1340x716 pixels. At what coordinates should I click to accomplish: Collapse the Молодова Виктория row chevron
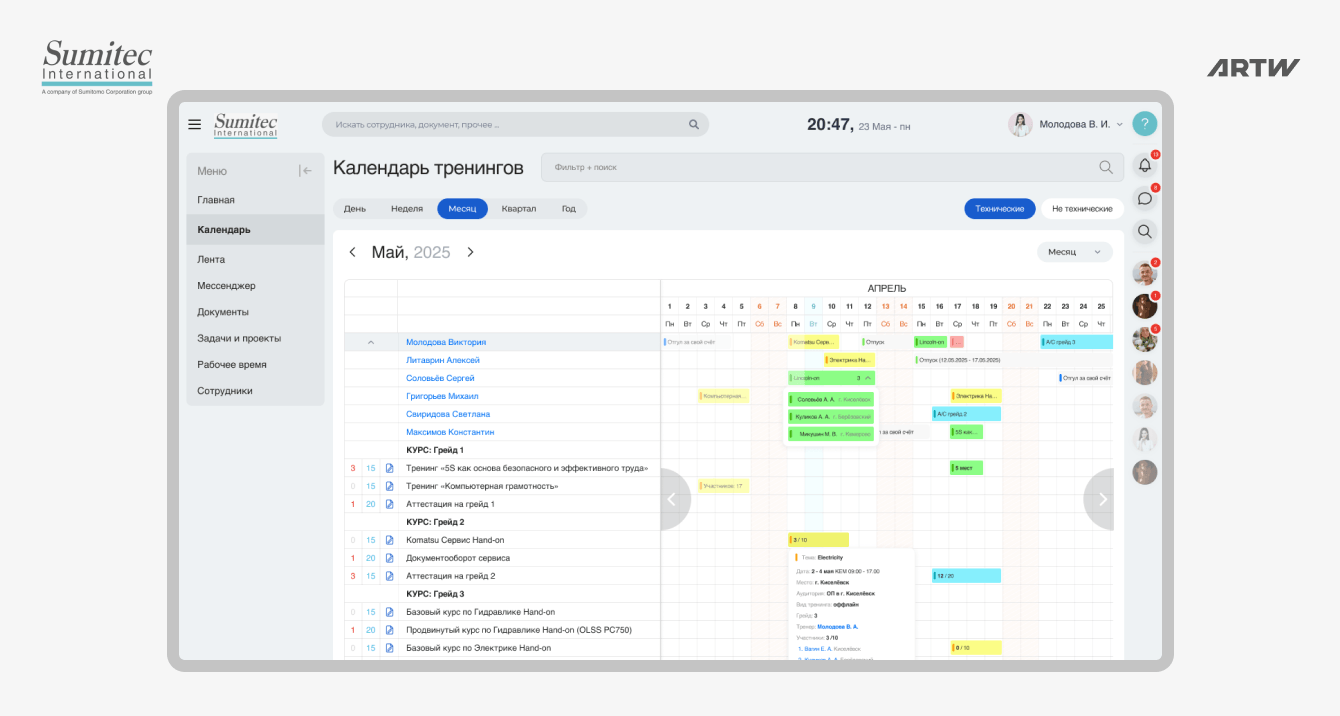371,342
